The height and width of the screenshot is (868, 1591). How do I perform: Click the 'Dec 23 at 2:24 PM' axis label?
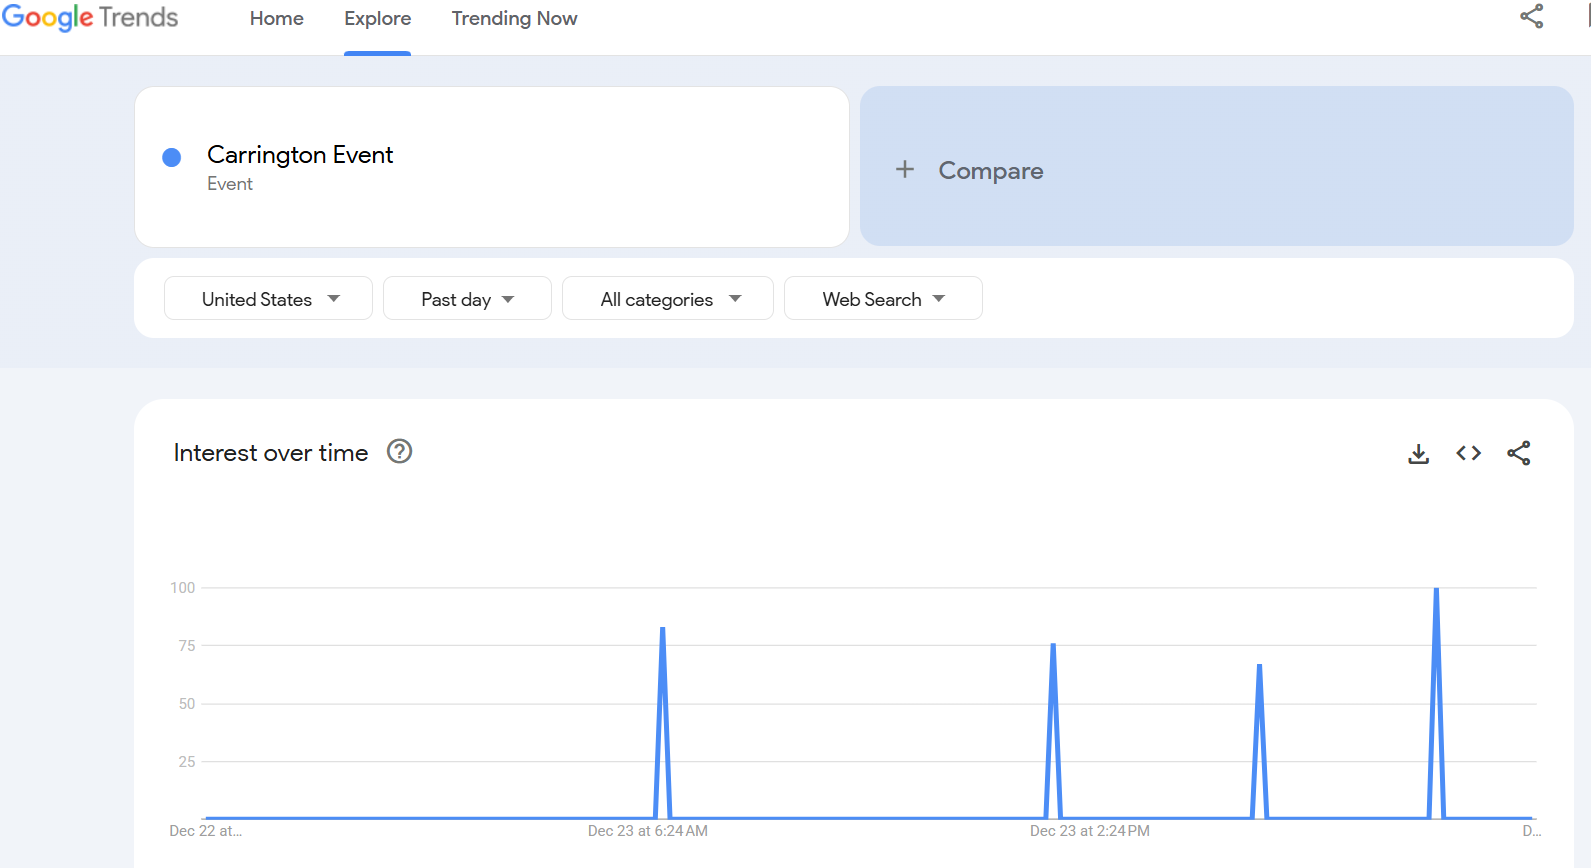click(x=1090, y=831)
